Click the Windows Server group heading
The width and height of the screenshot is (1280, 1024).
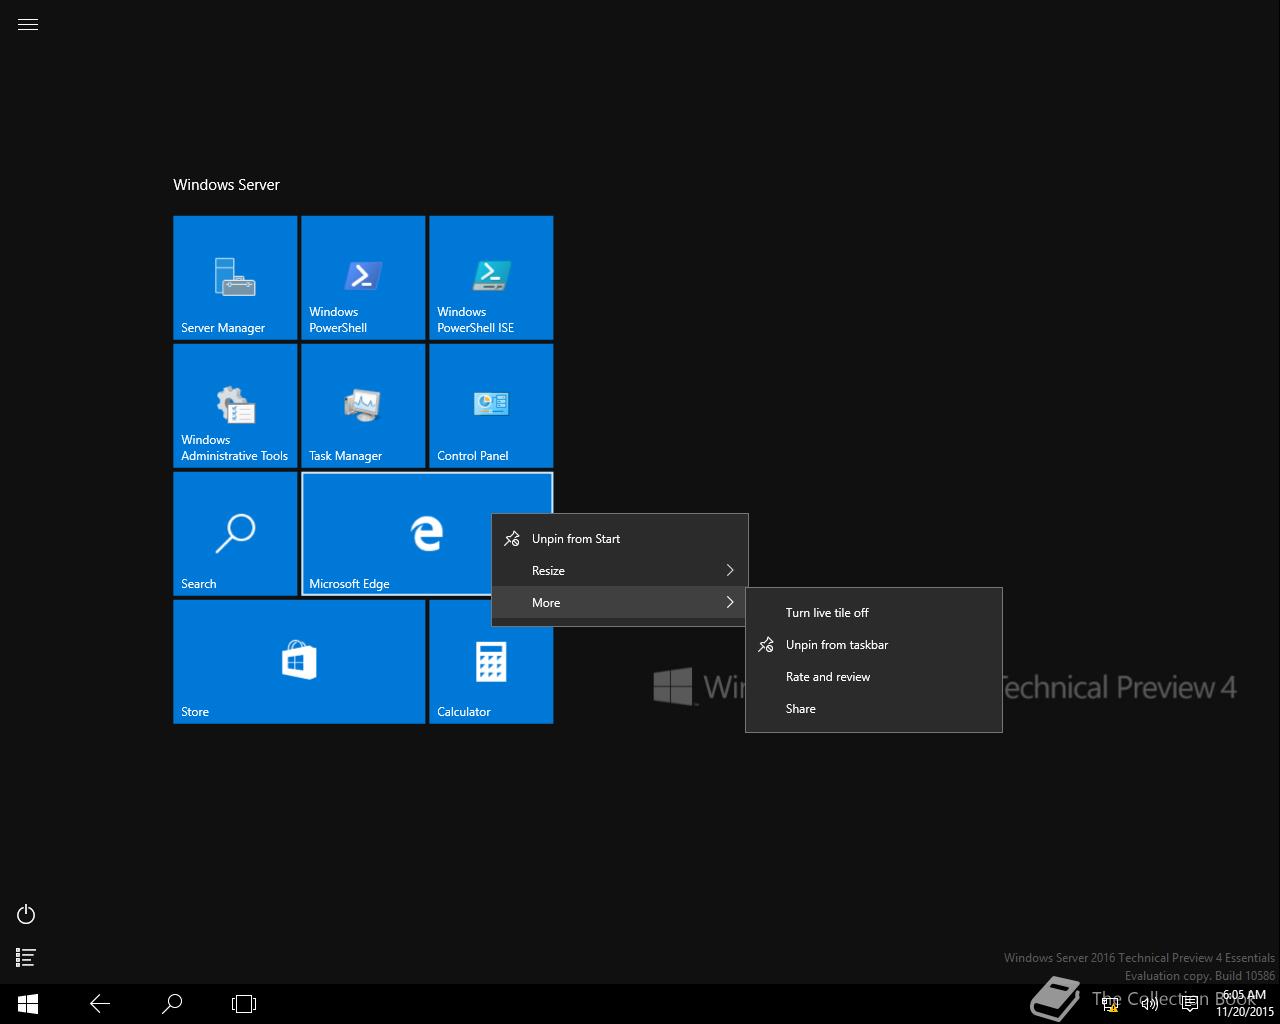click(x=226, y=185)
